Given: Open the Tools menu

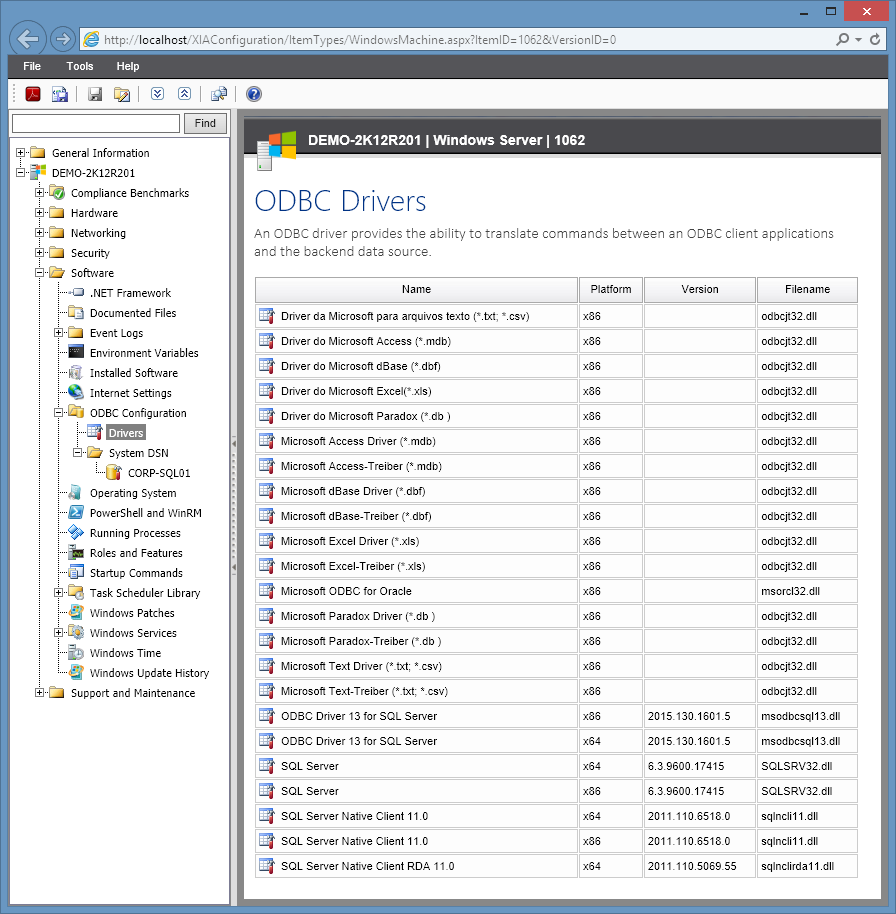Looking at the screenshot, I should click(x=80, y=66).
